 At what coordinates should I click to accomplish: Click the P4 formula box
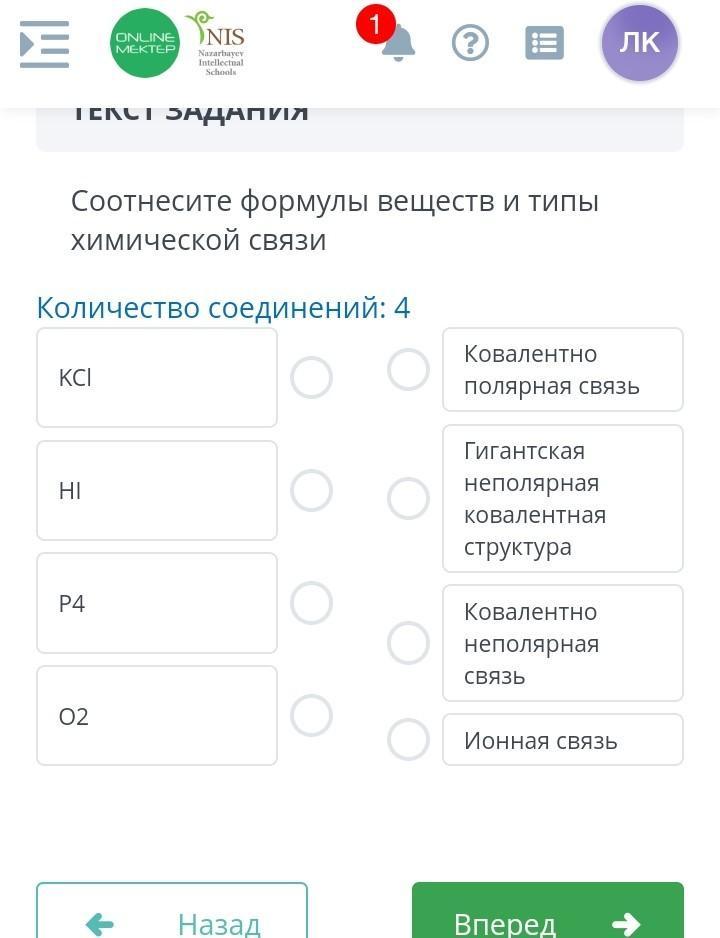[157, 604]
